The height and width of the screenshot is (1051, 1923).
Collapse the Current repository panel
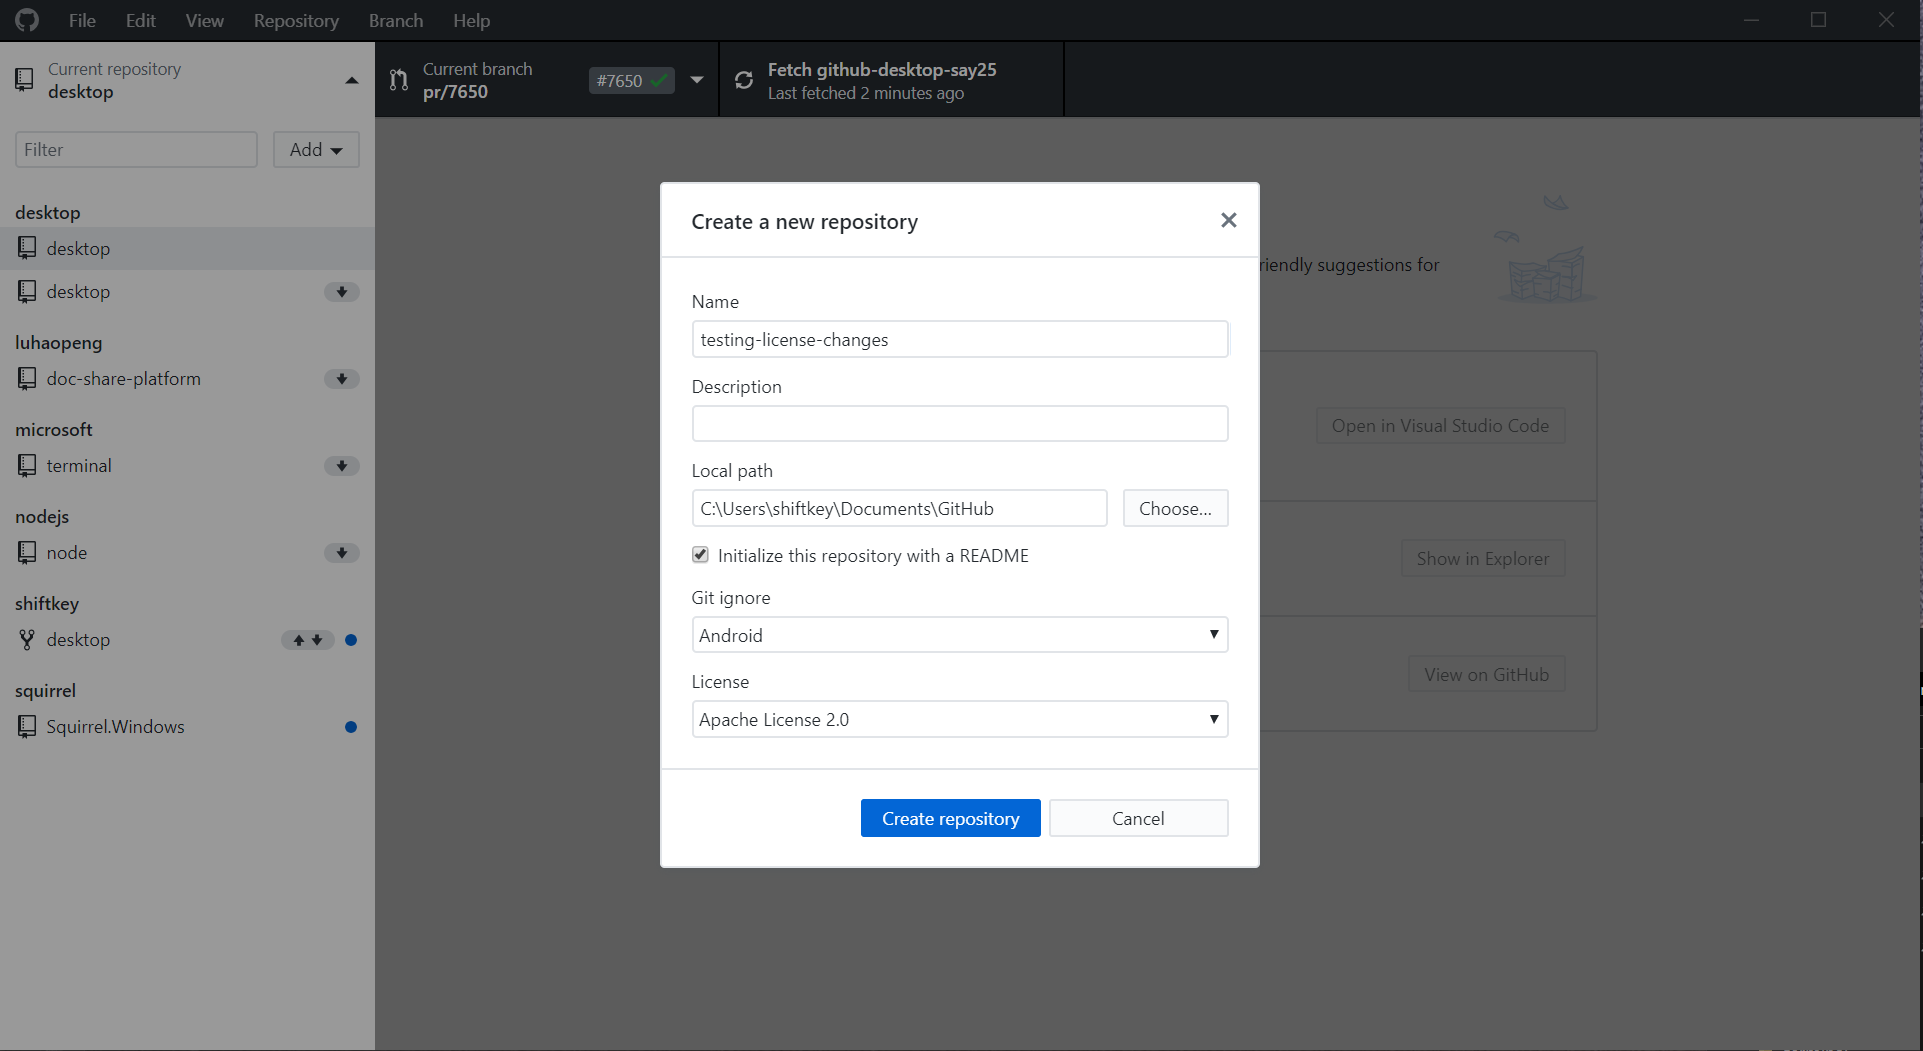coord(351,80)
